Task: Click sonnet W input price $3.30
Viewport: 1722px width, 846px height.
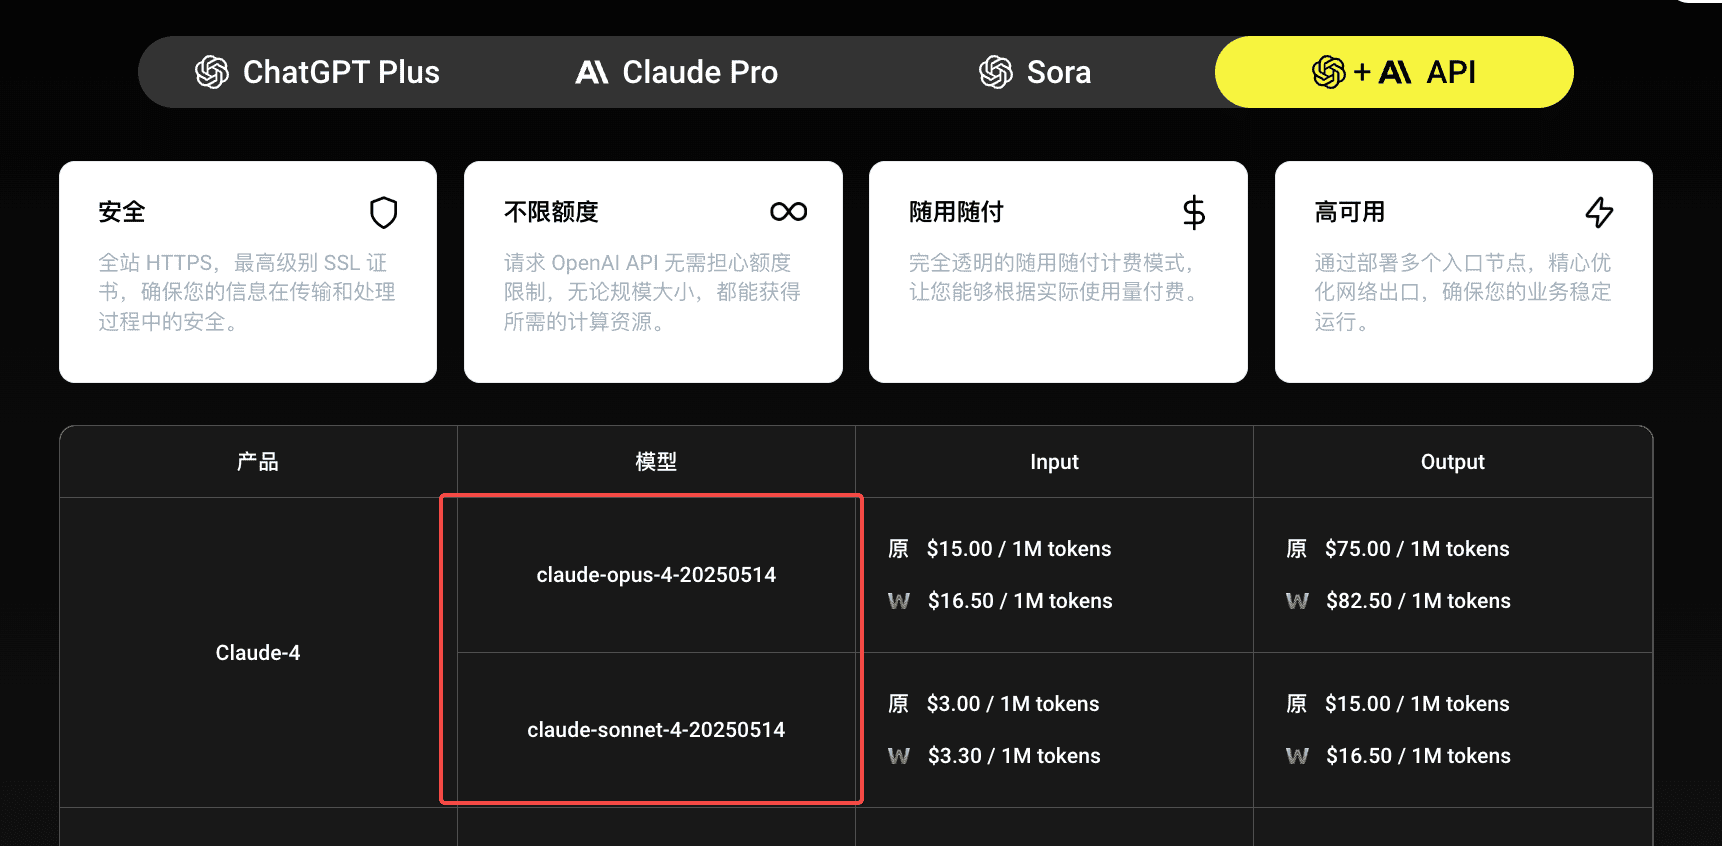Action: 1014,756
